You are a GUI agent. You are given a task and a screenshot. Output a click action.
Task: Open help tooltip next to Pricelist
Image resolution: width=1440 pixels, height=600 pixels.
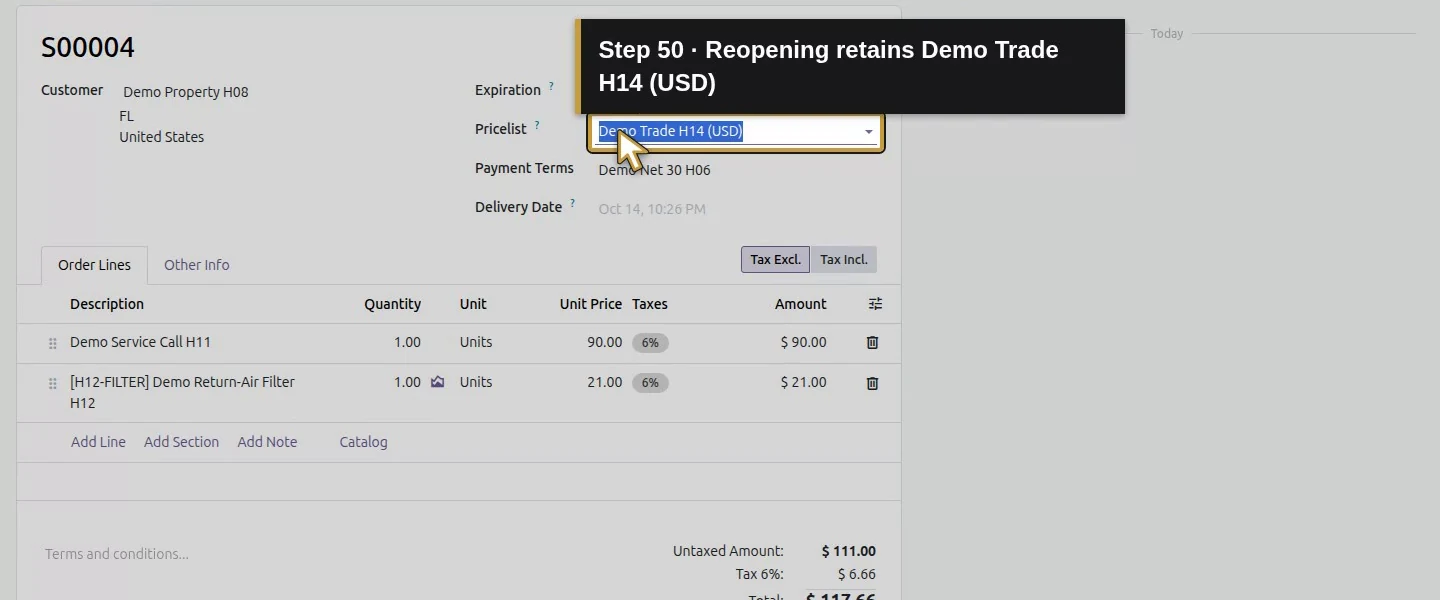537,126
